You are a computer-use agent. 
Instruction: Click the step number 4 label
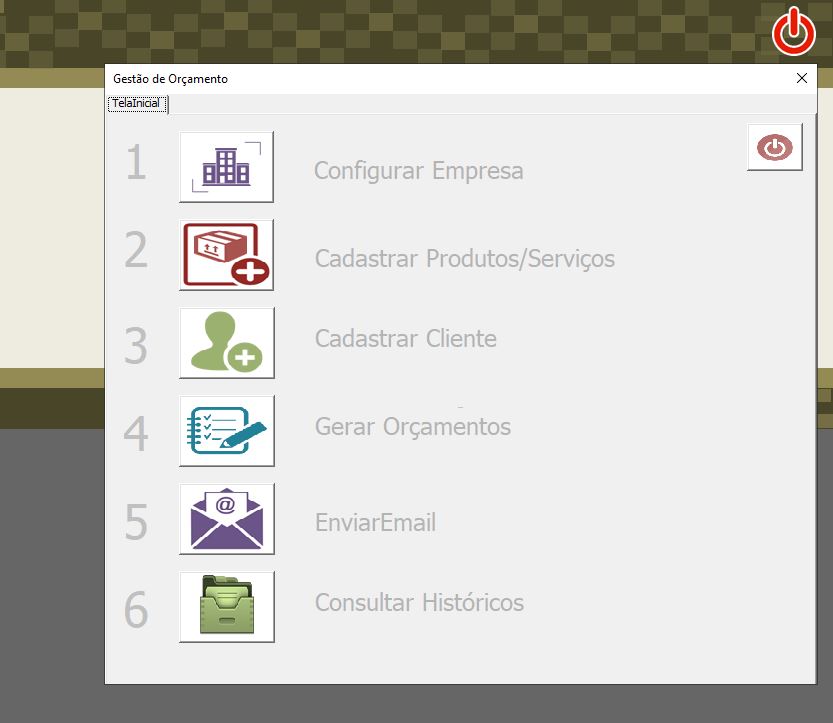pyautogui.click(x=136, y=433)
